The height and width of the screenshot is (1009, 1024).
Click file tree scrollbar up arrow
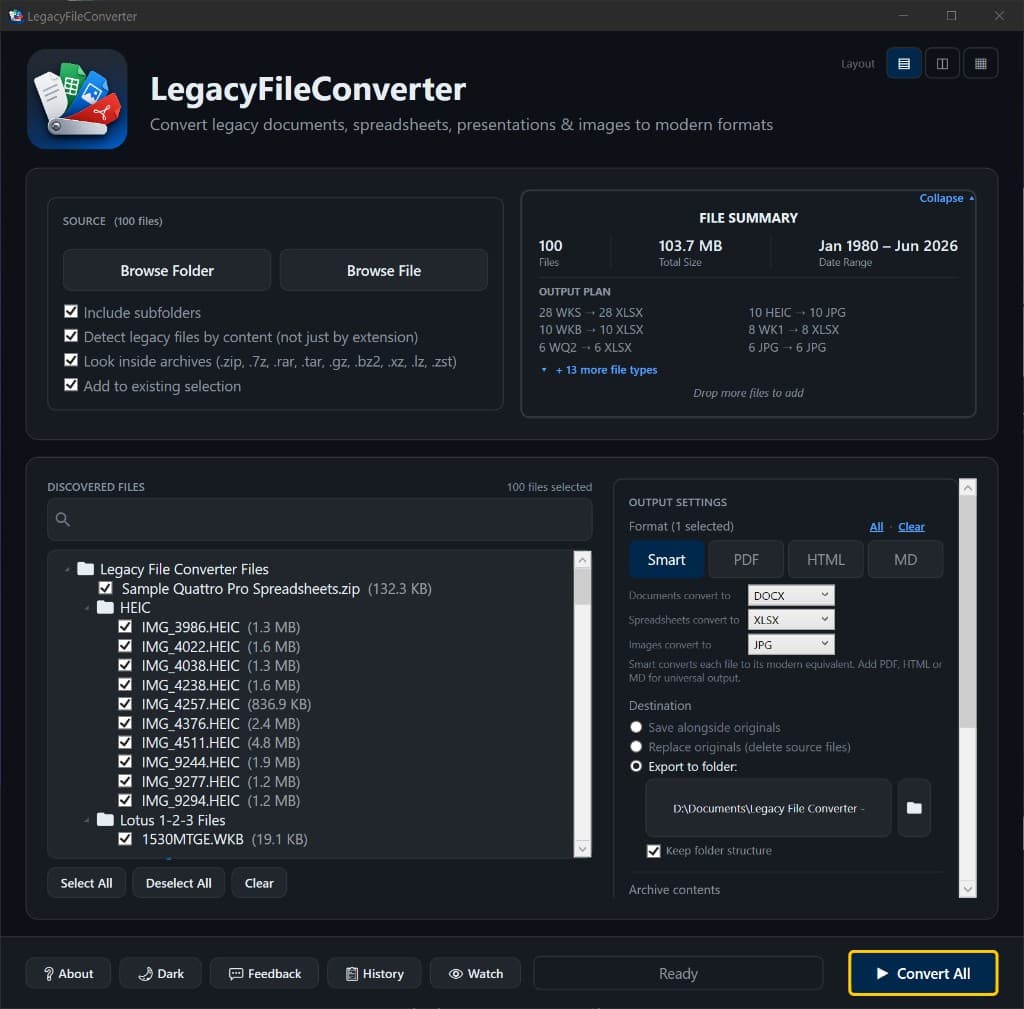coord(582,559)
